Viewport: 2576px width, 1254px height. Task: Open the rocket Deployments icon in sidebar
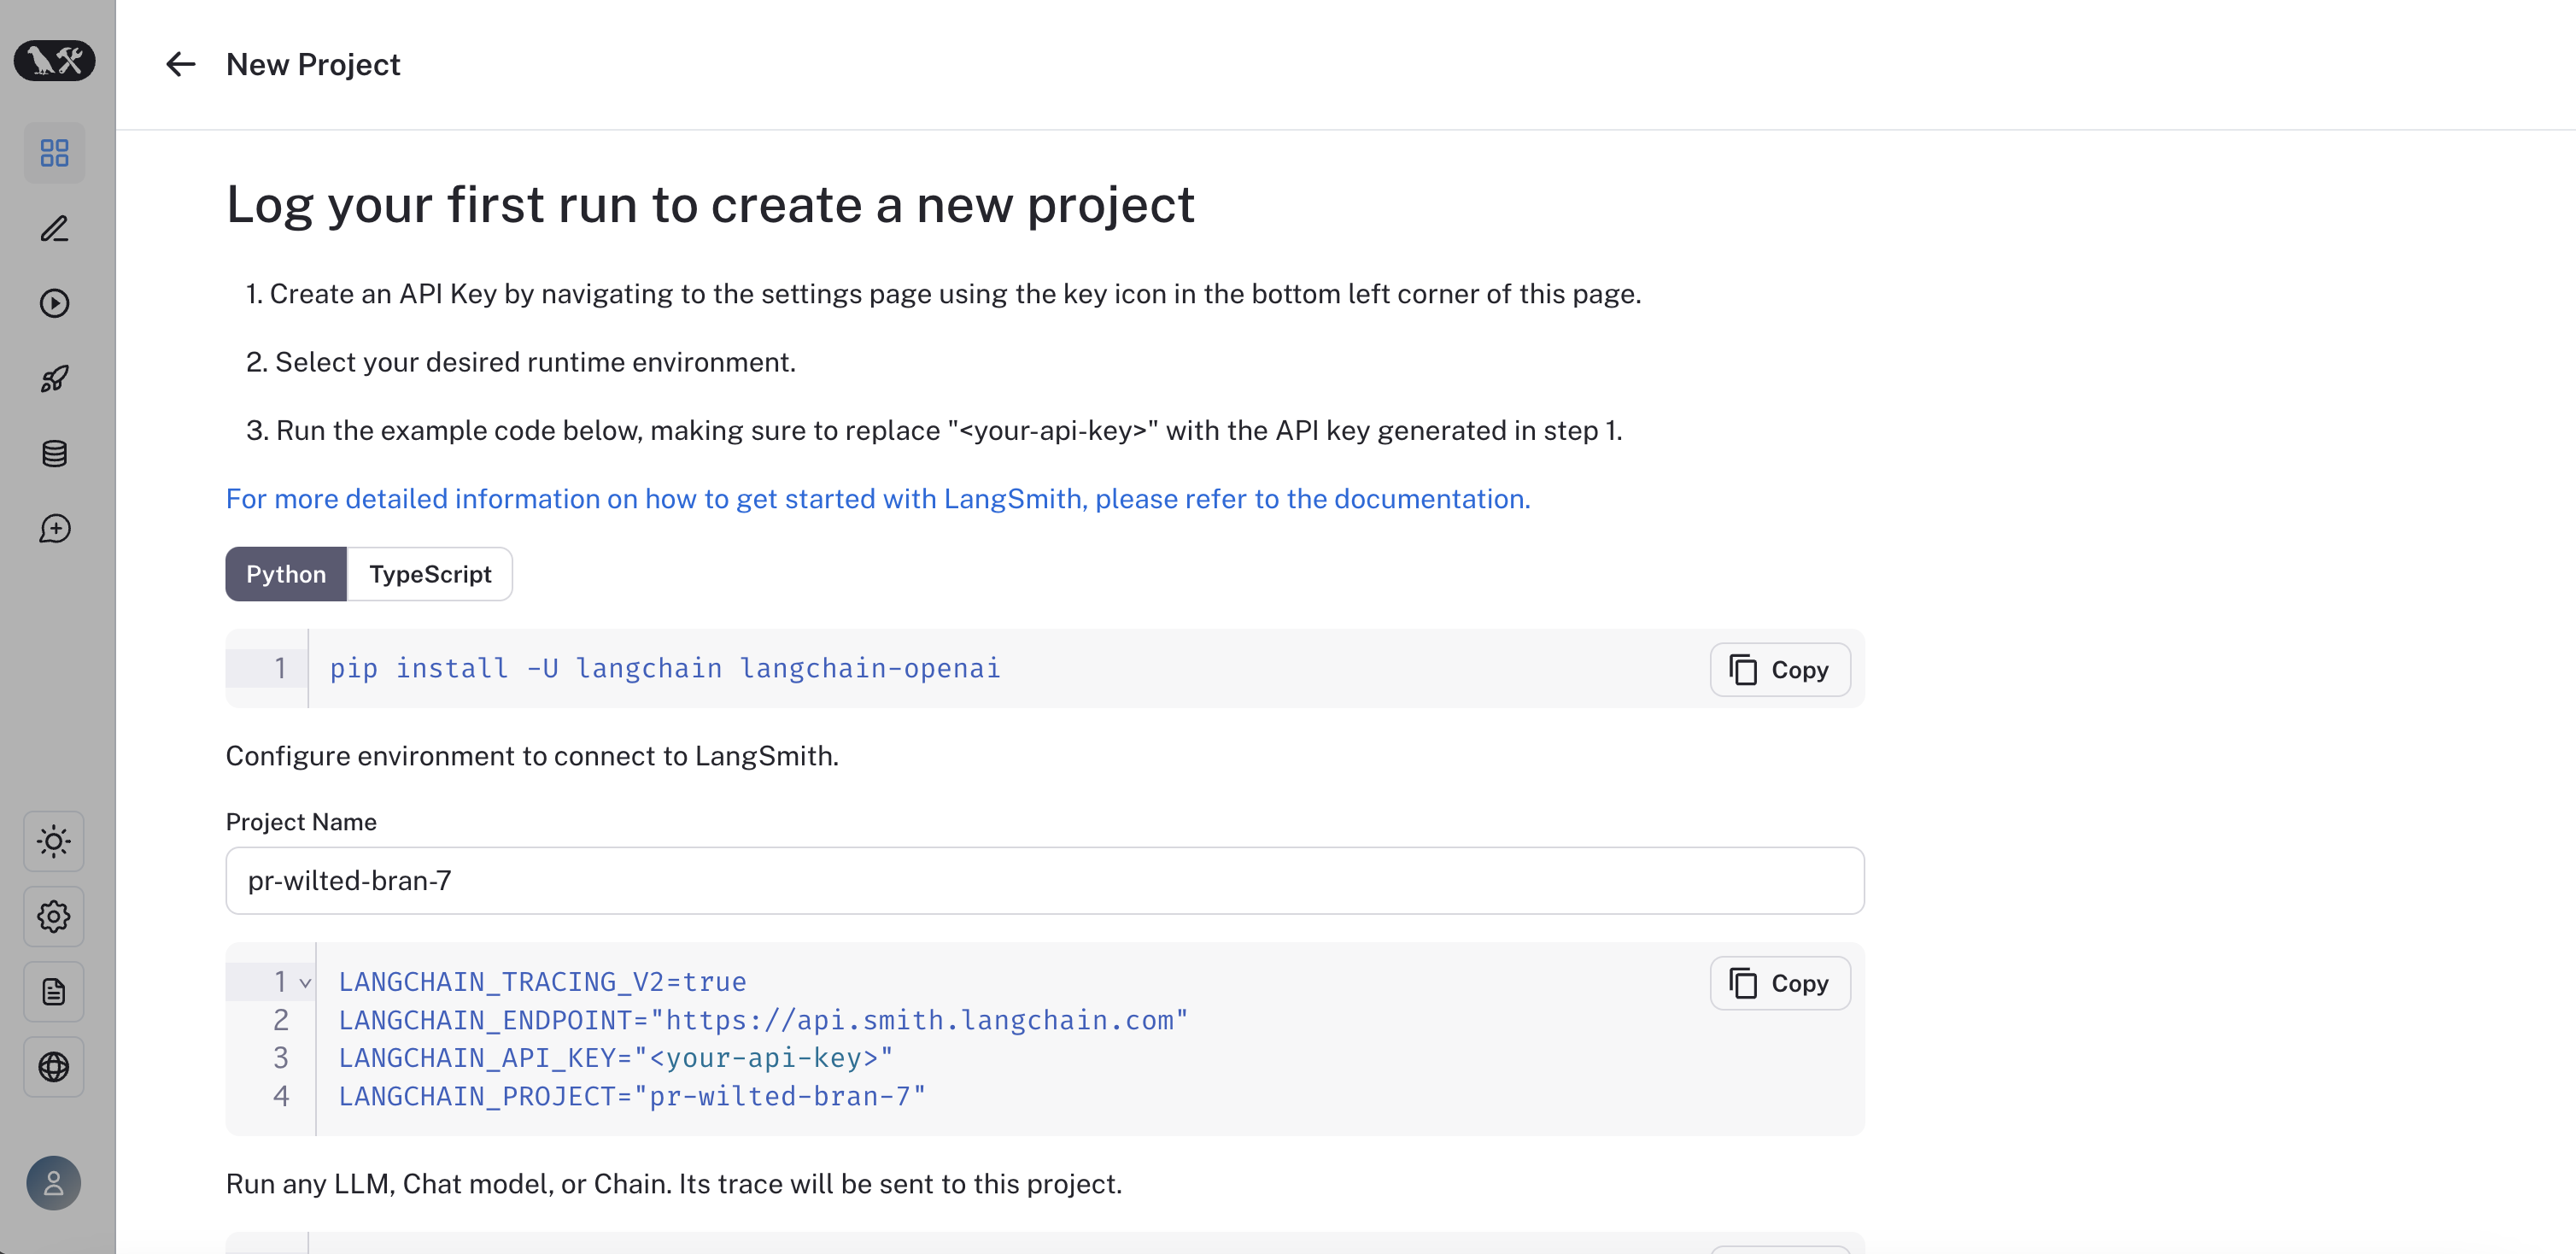point(55,378)
